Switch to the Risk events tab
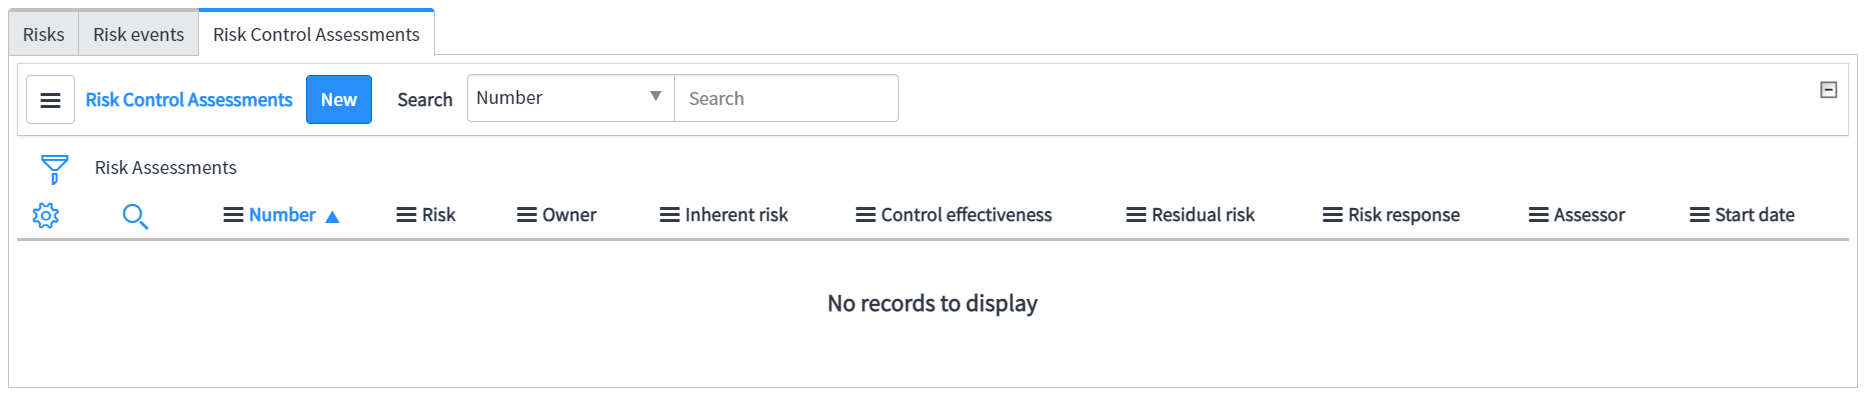This screenshot has width=1873, height=406. point(139,35)
